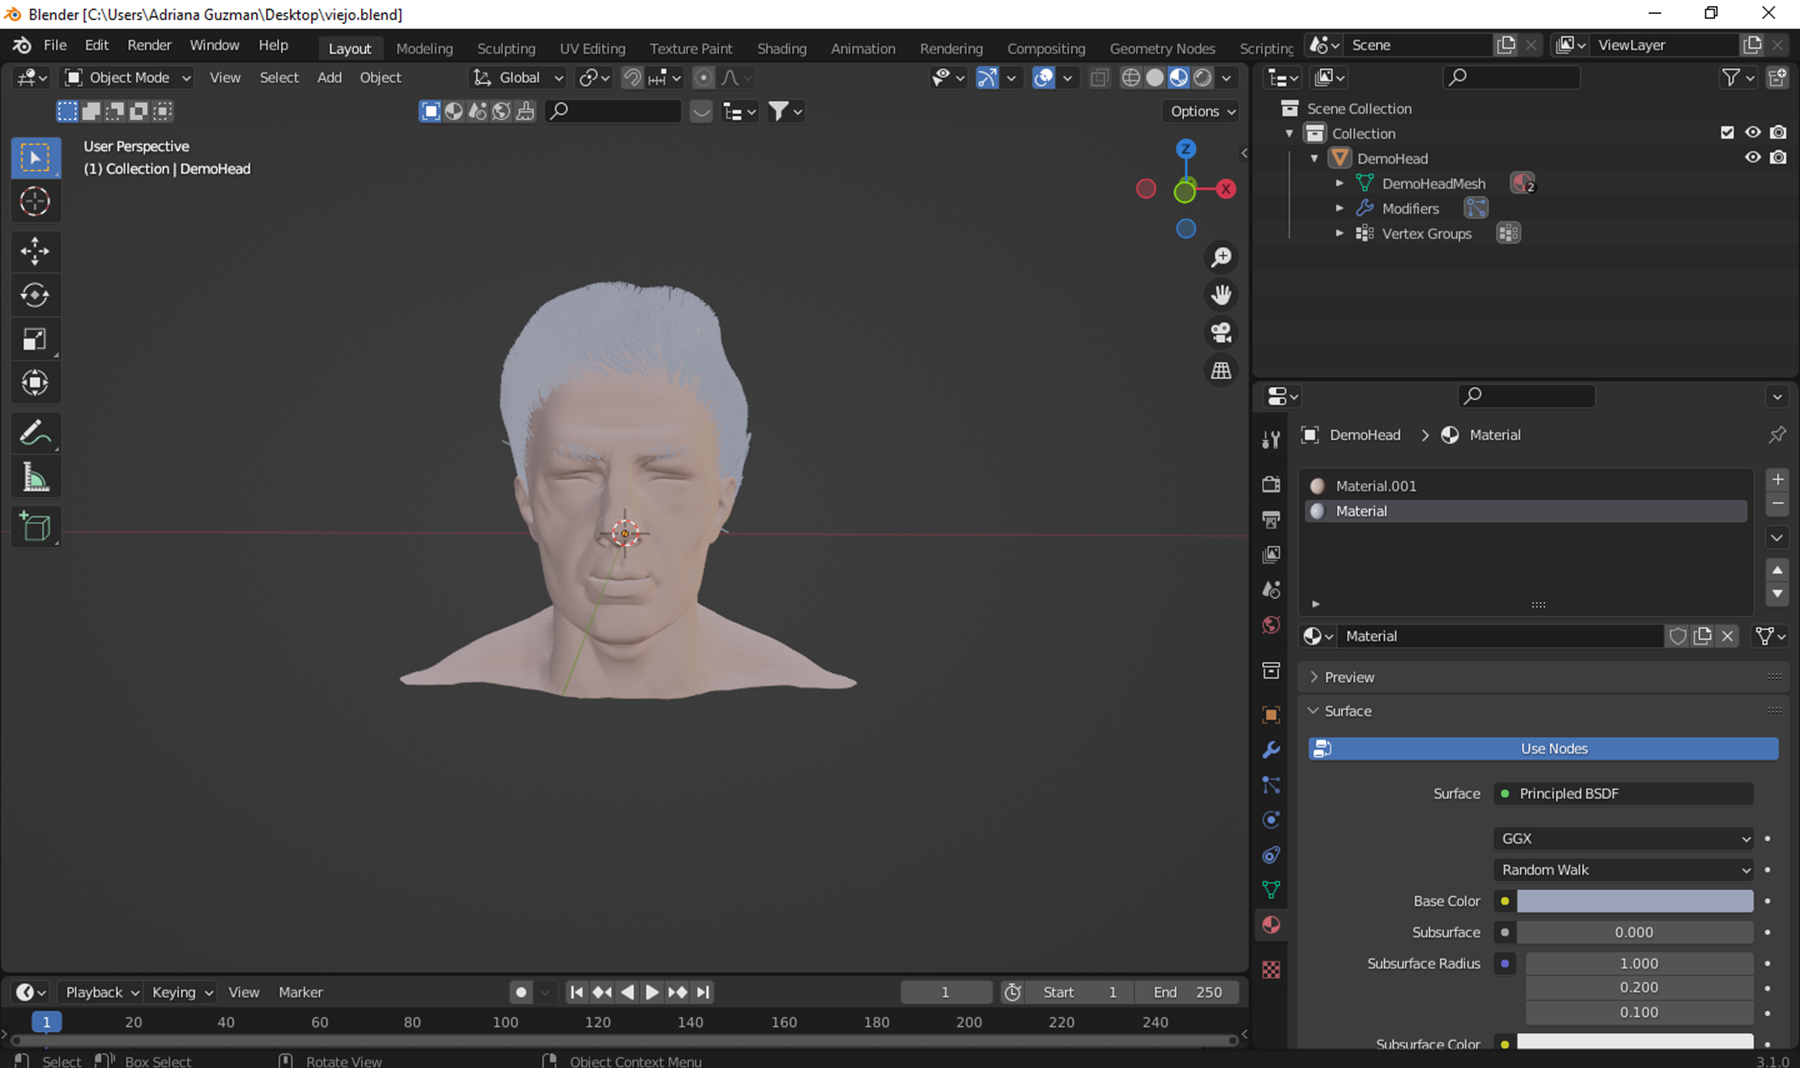
Task: Switch to wireframe viewport shading
Action: [x=1131, y=77]
